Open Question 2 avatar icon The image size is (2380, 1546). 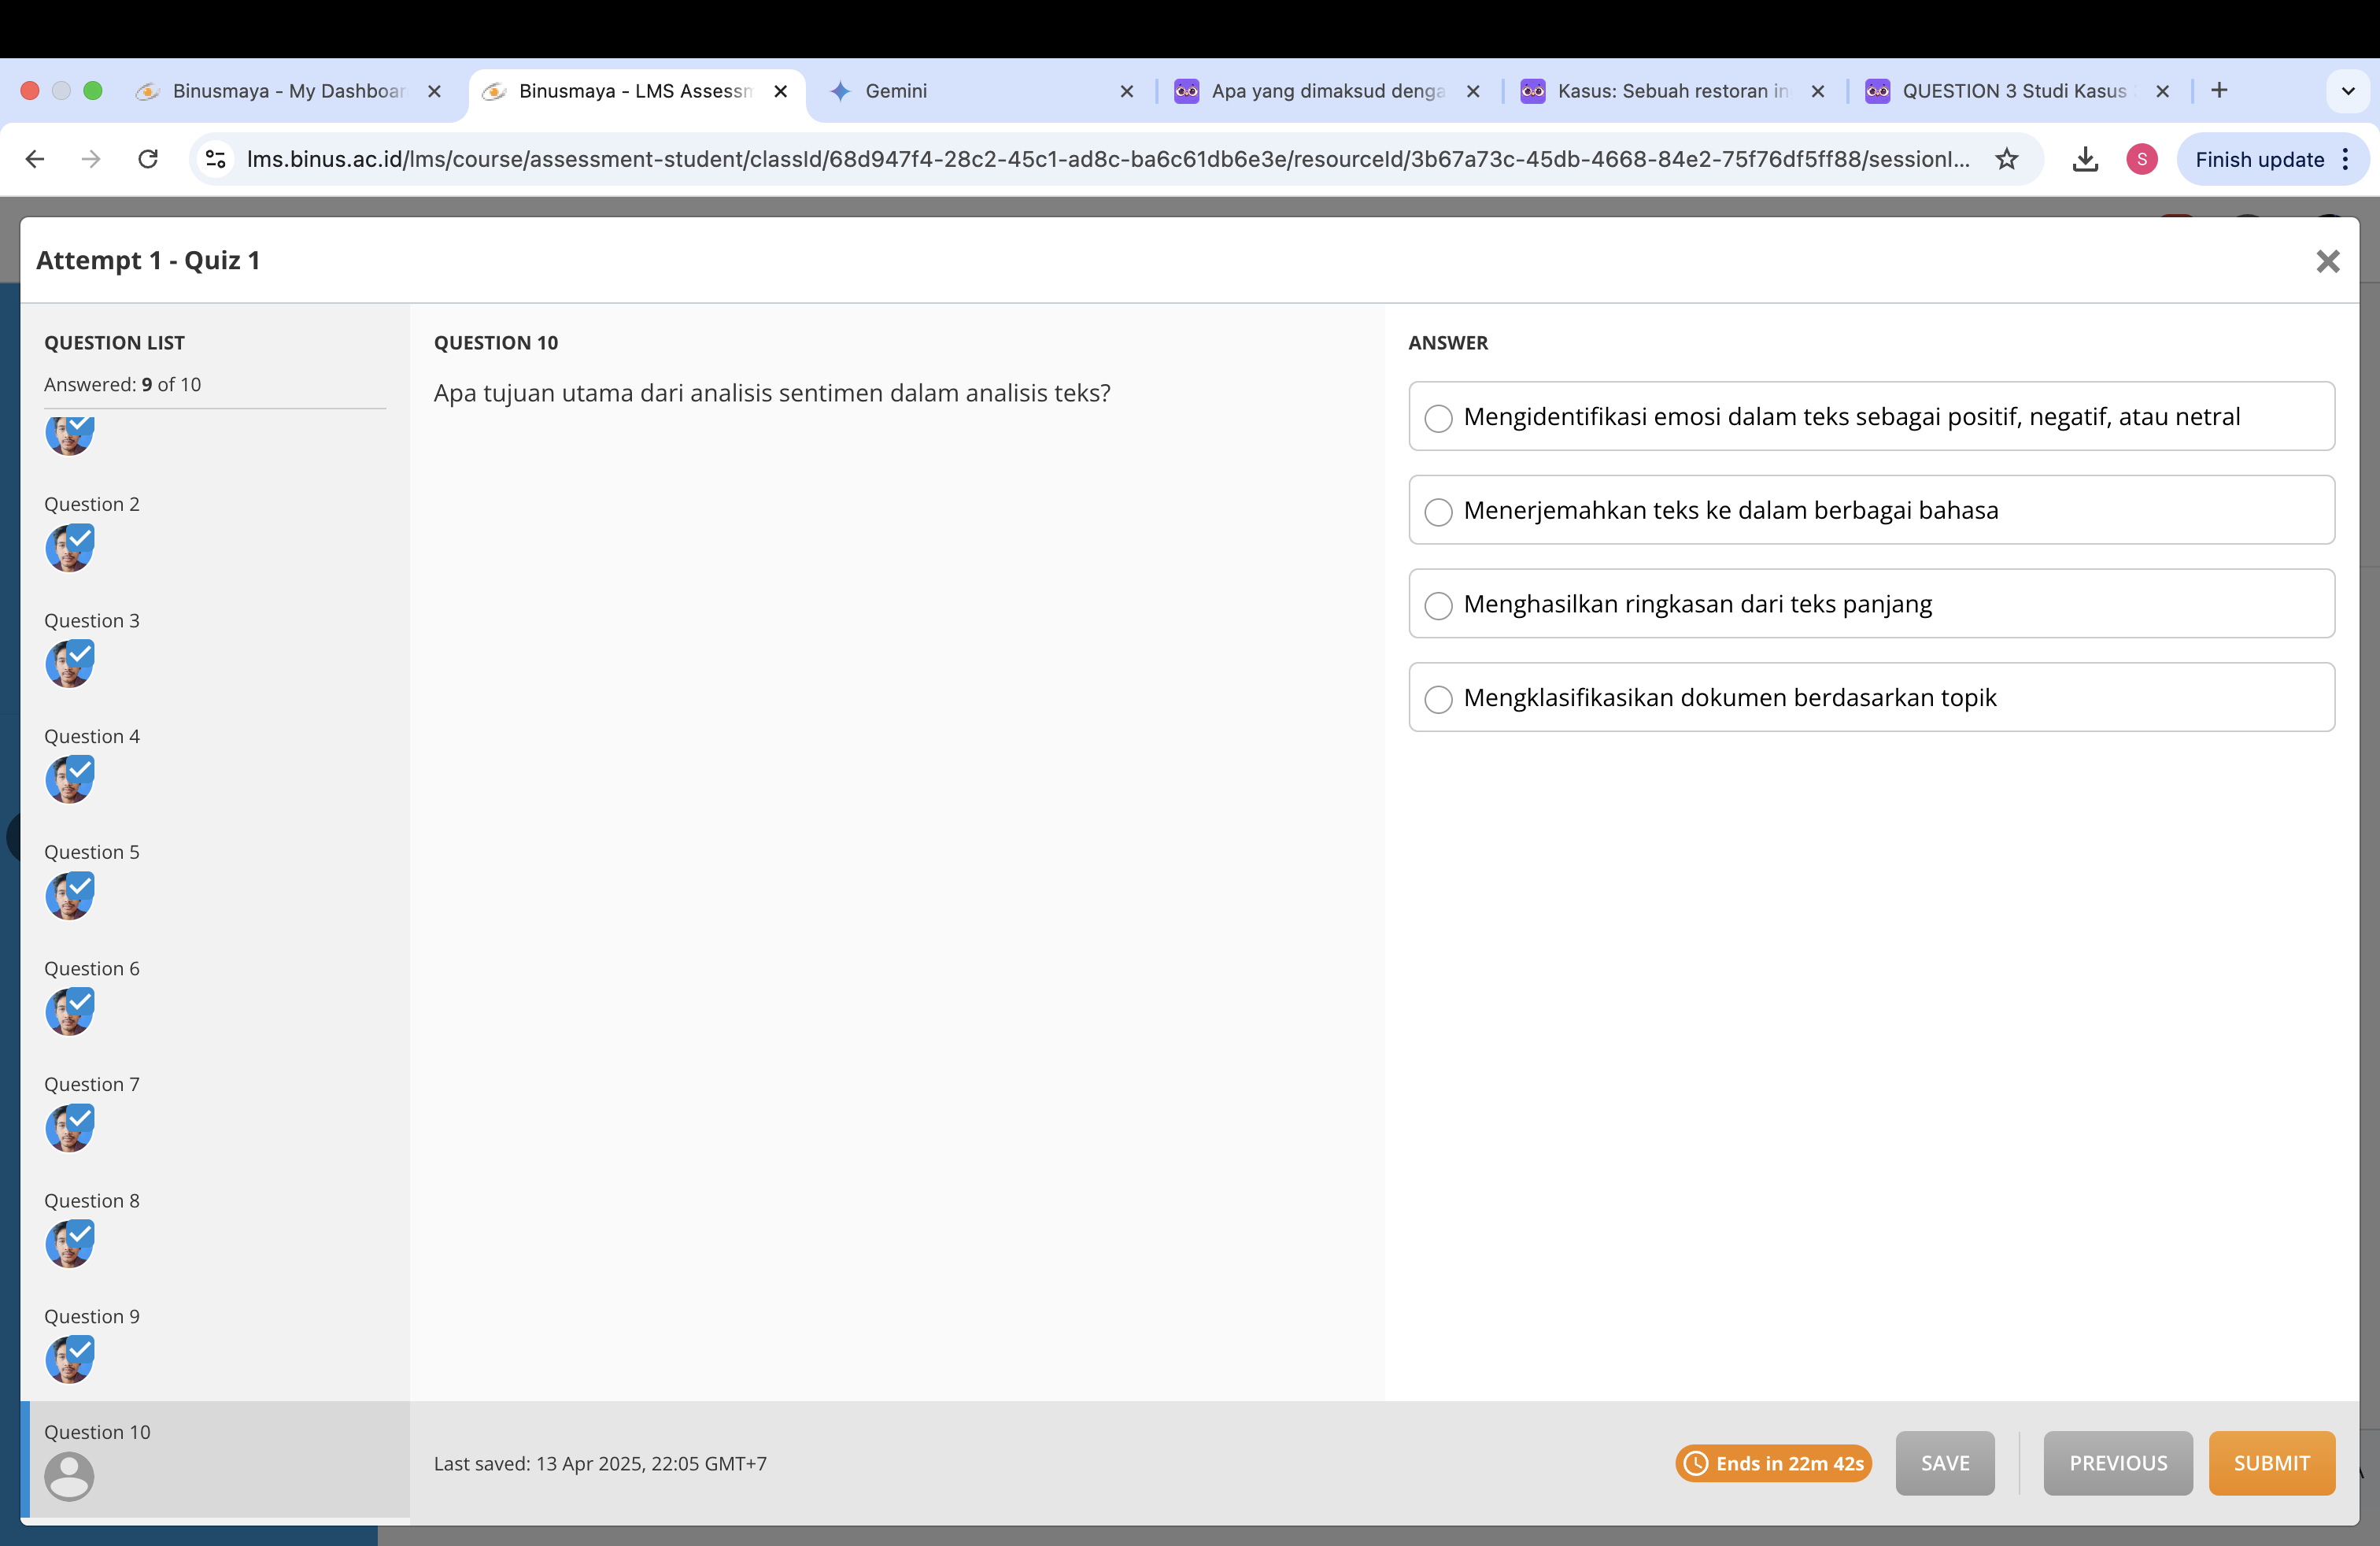coord(70,548)
